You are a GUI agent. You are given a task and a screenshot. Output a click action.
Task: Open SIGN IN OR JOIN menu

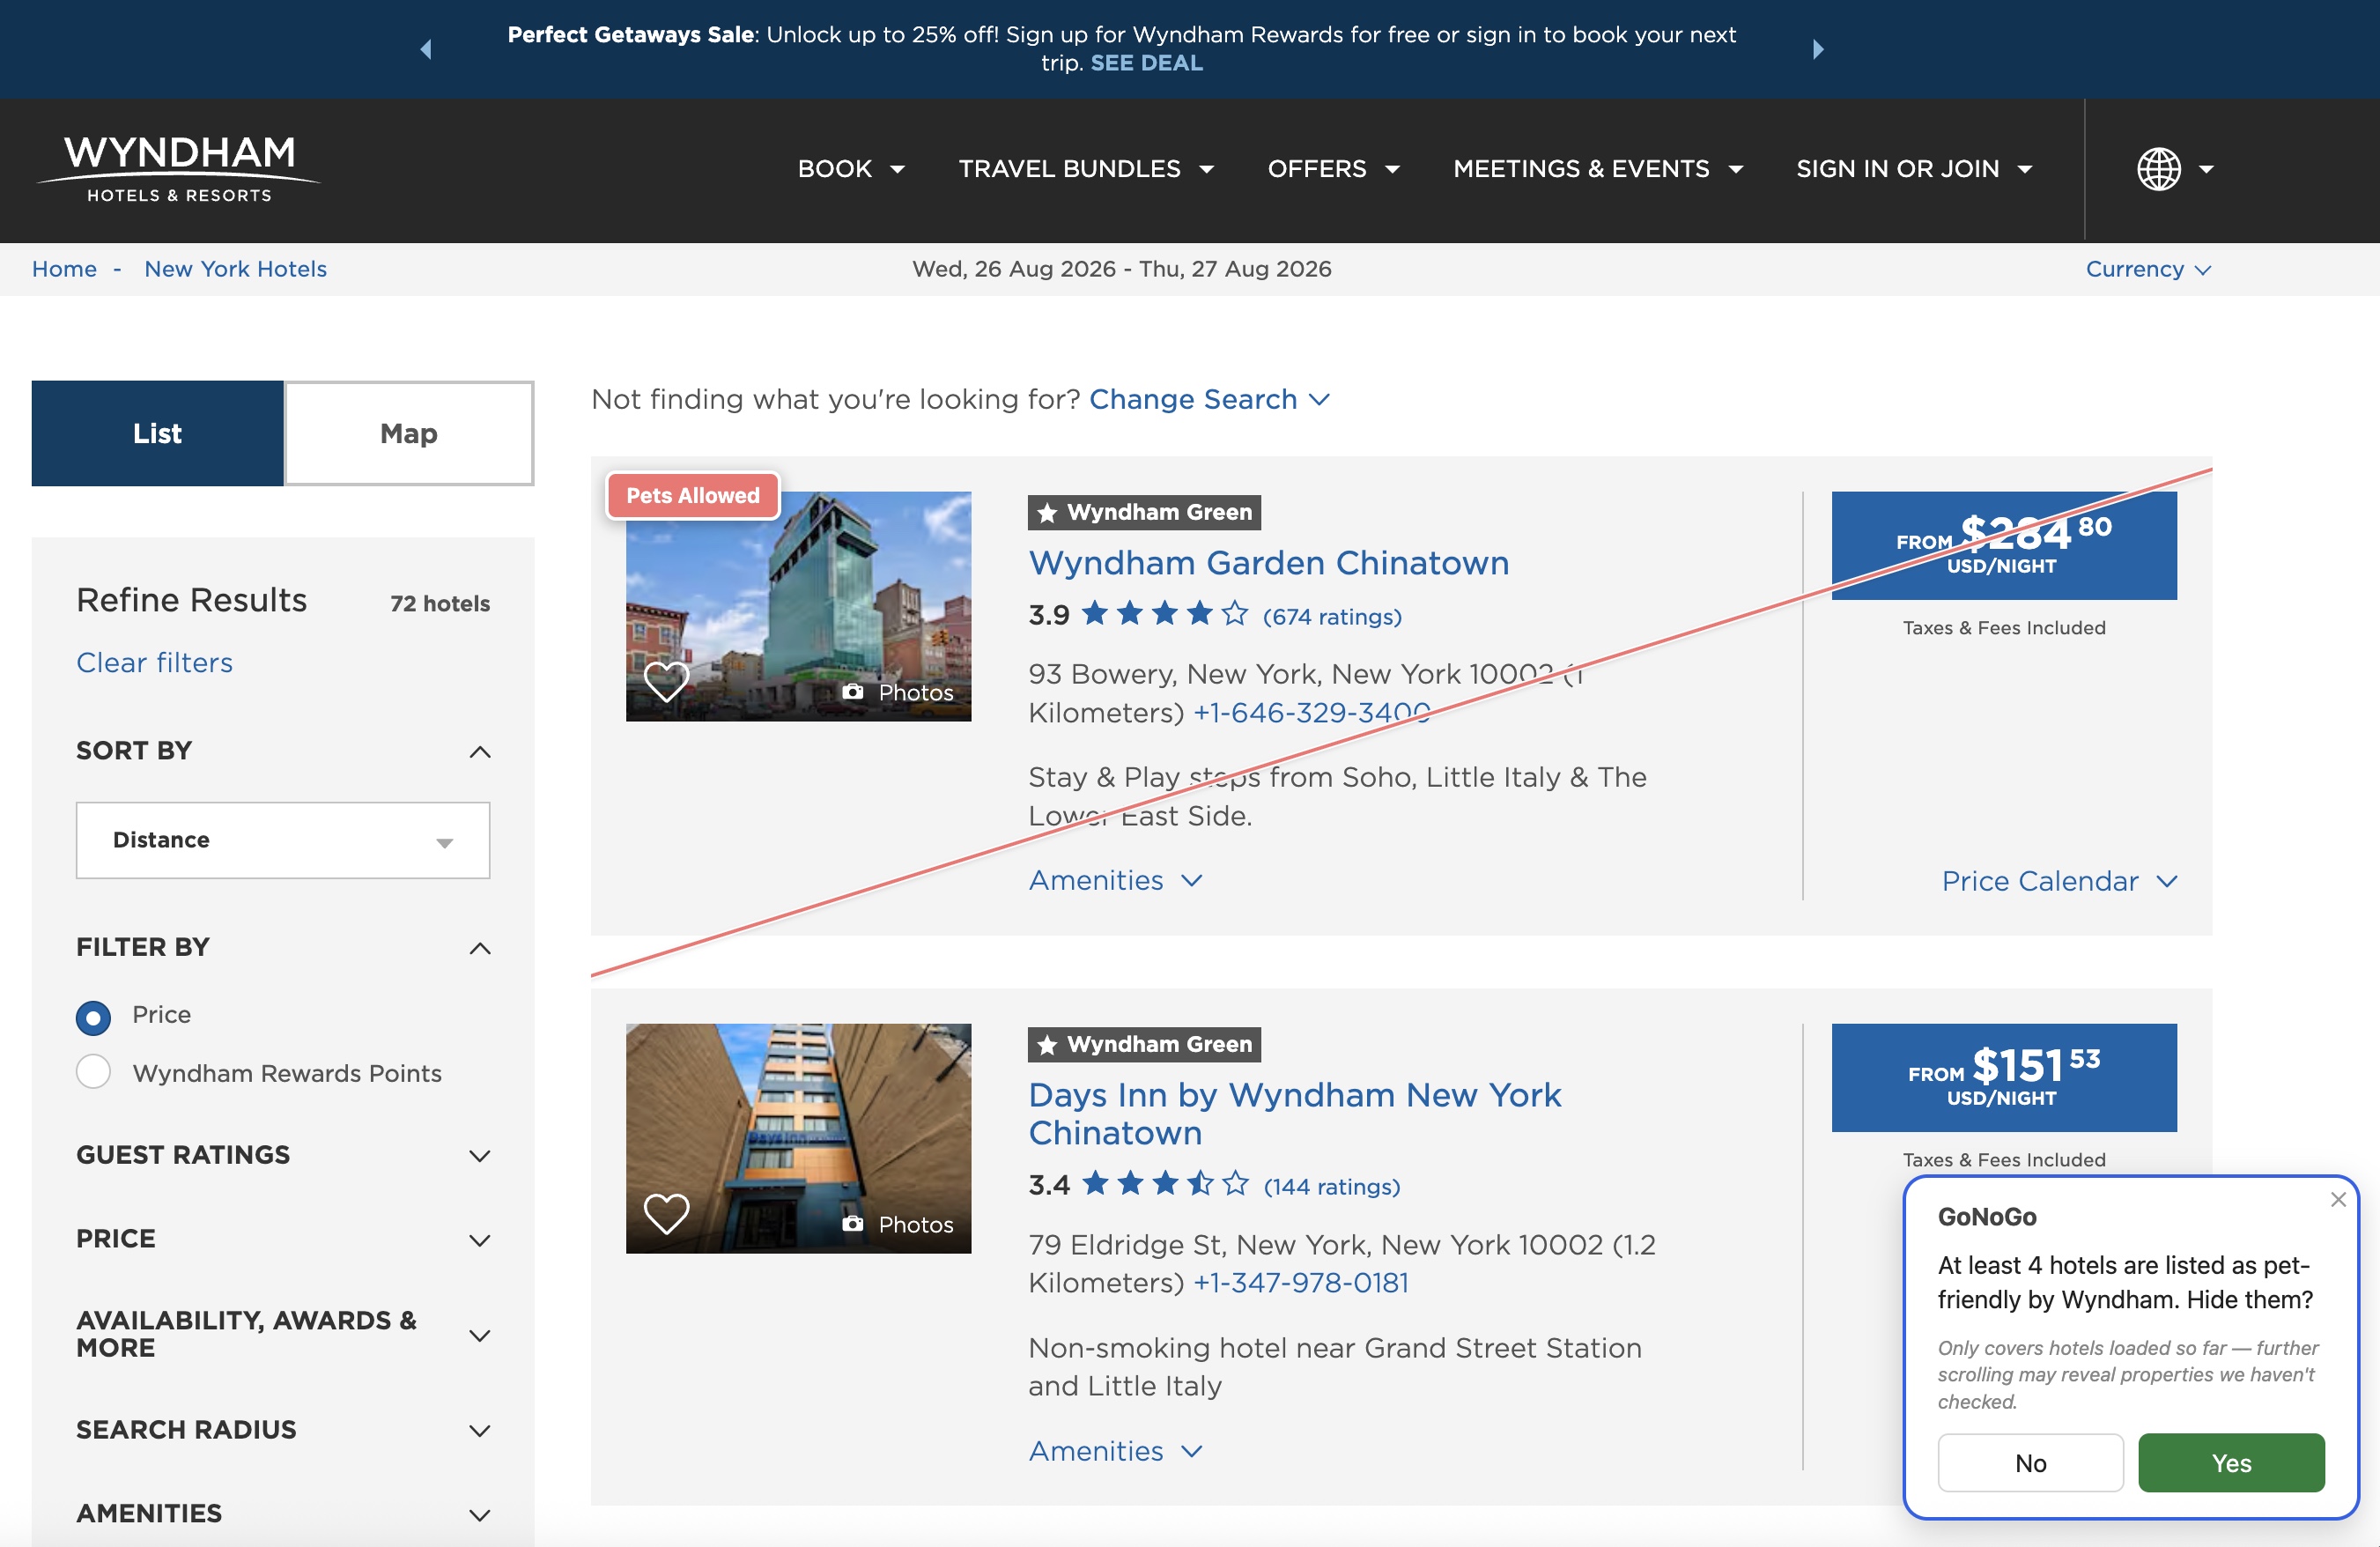click(x=1914, y=169)
